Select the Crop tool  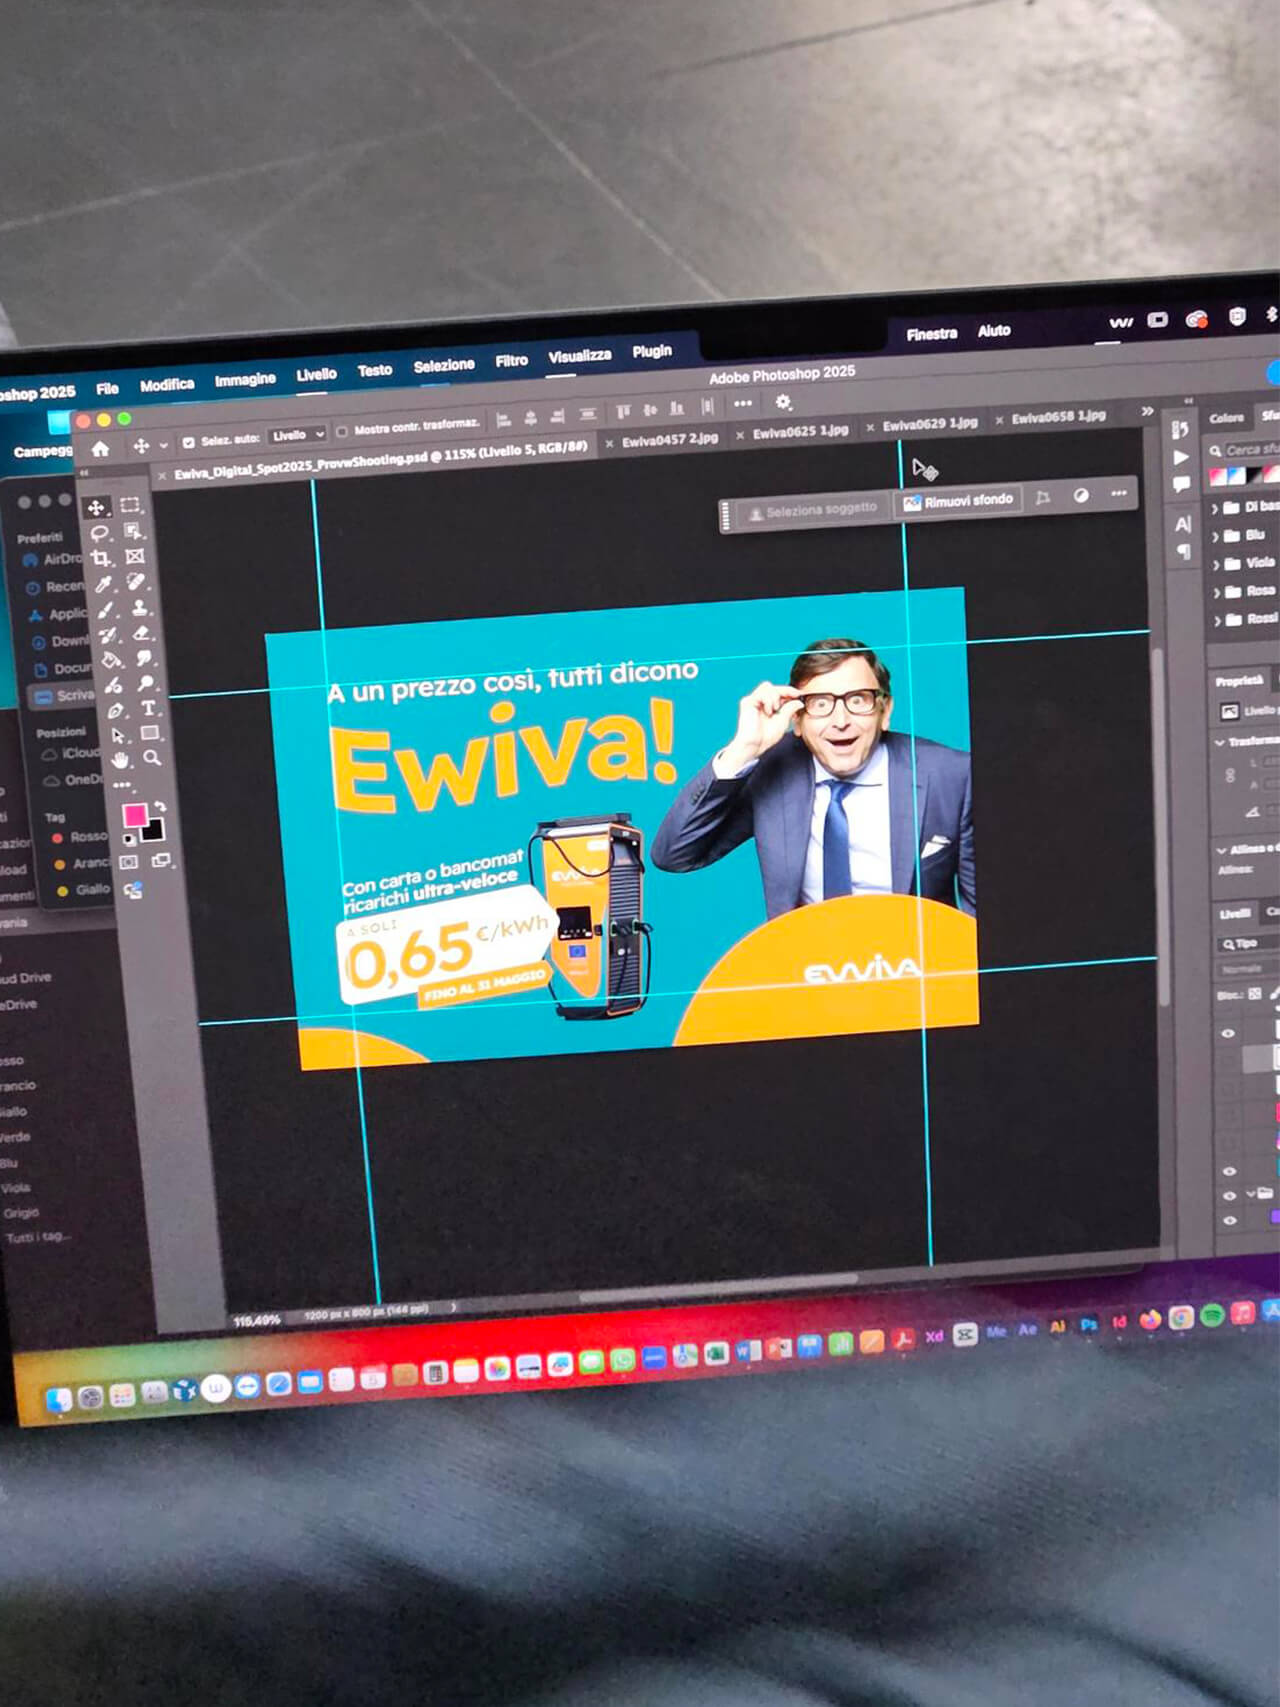(101, 559)
